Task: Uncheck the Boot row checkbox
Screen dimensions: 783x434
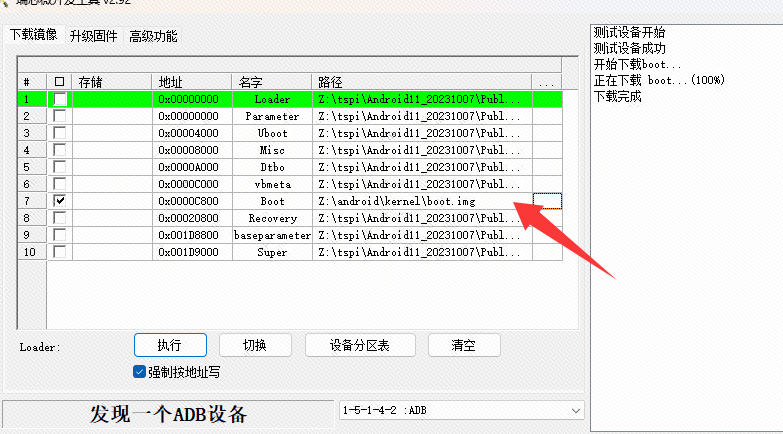Action: pyautogui.click(x=60, y=201)
